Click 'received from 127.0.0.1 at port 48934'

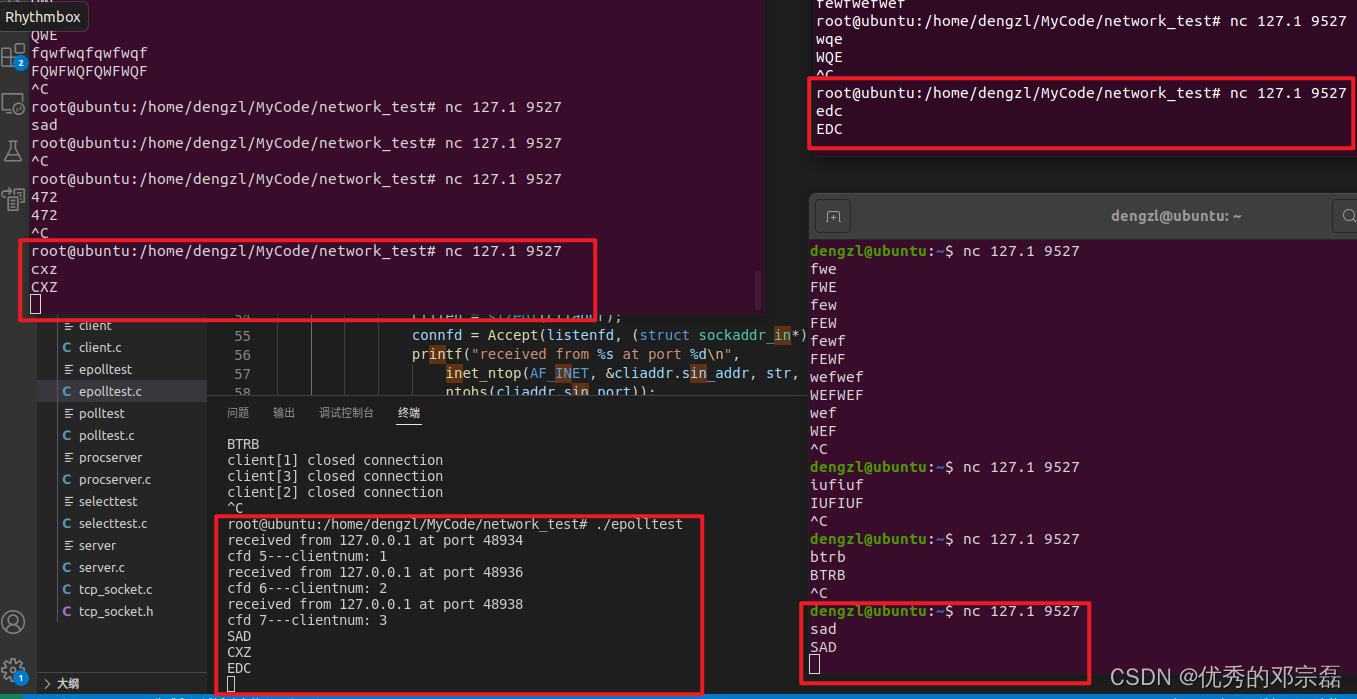point(375,540)
